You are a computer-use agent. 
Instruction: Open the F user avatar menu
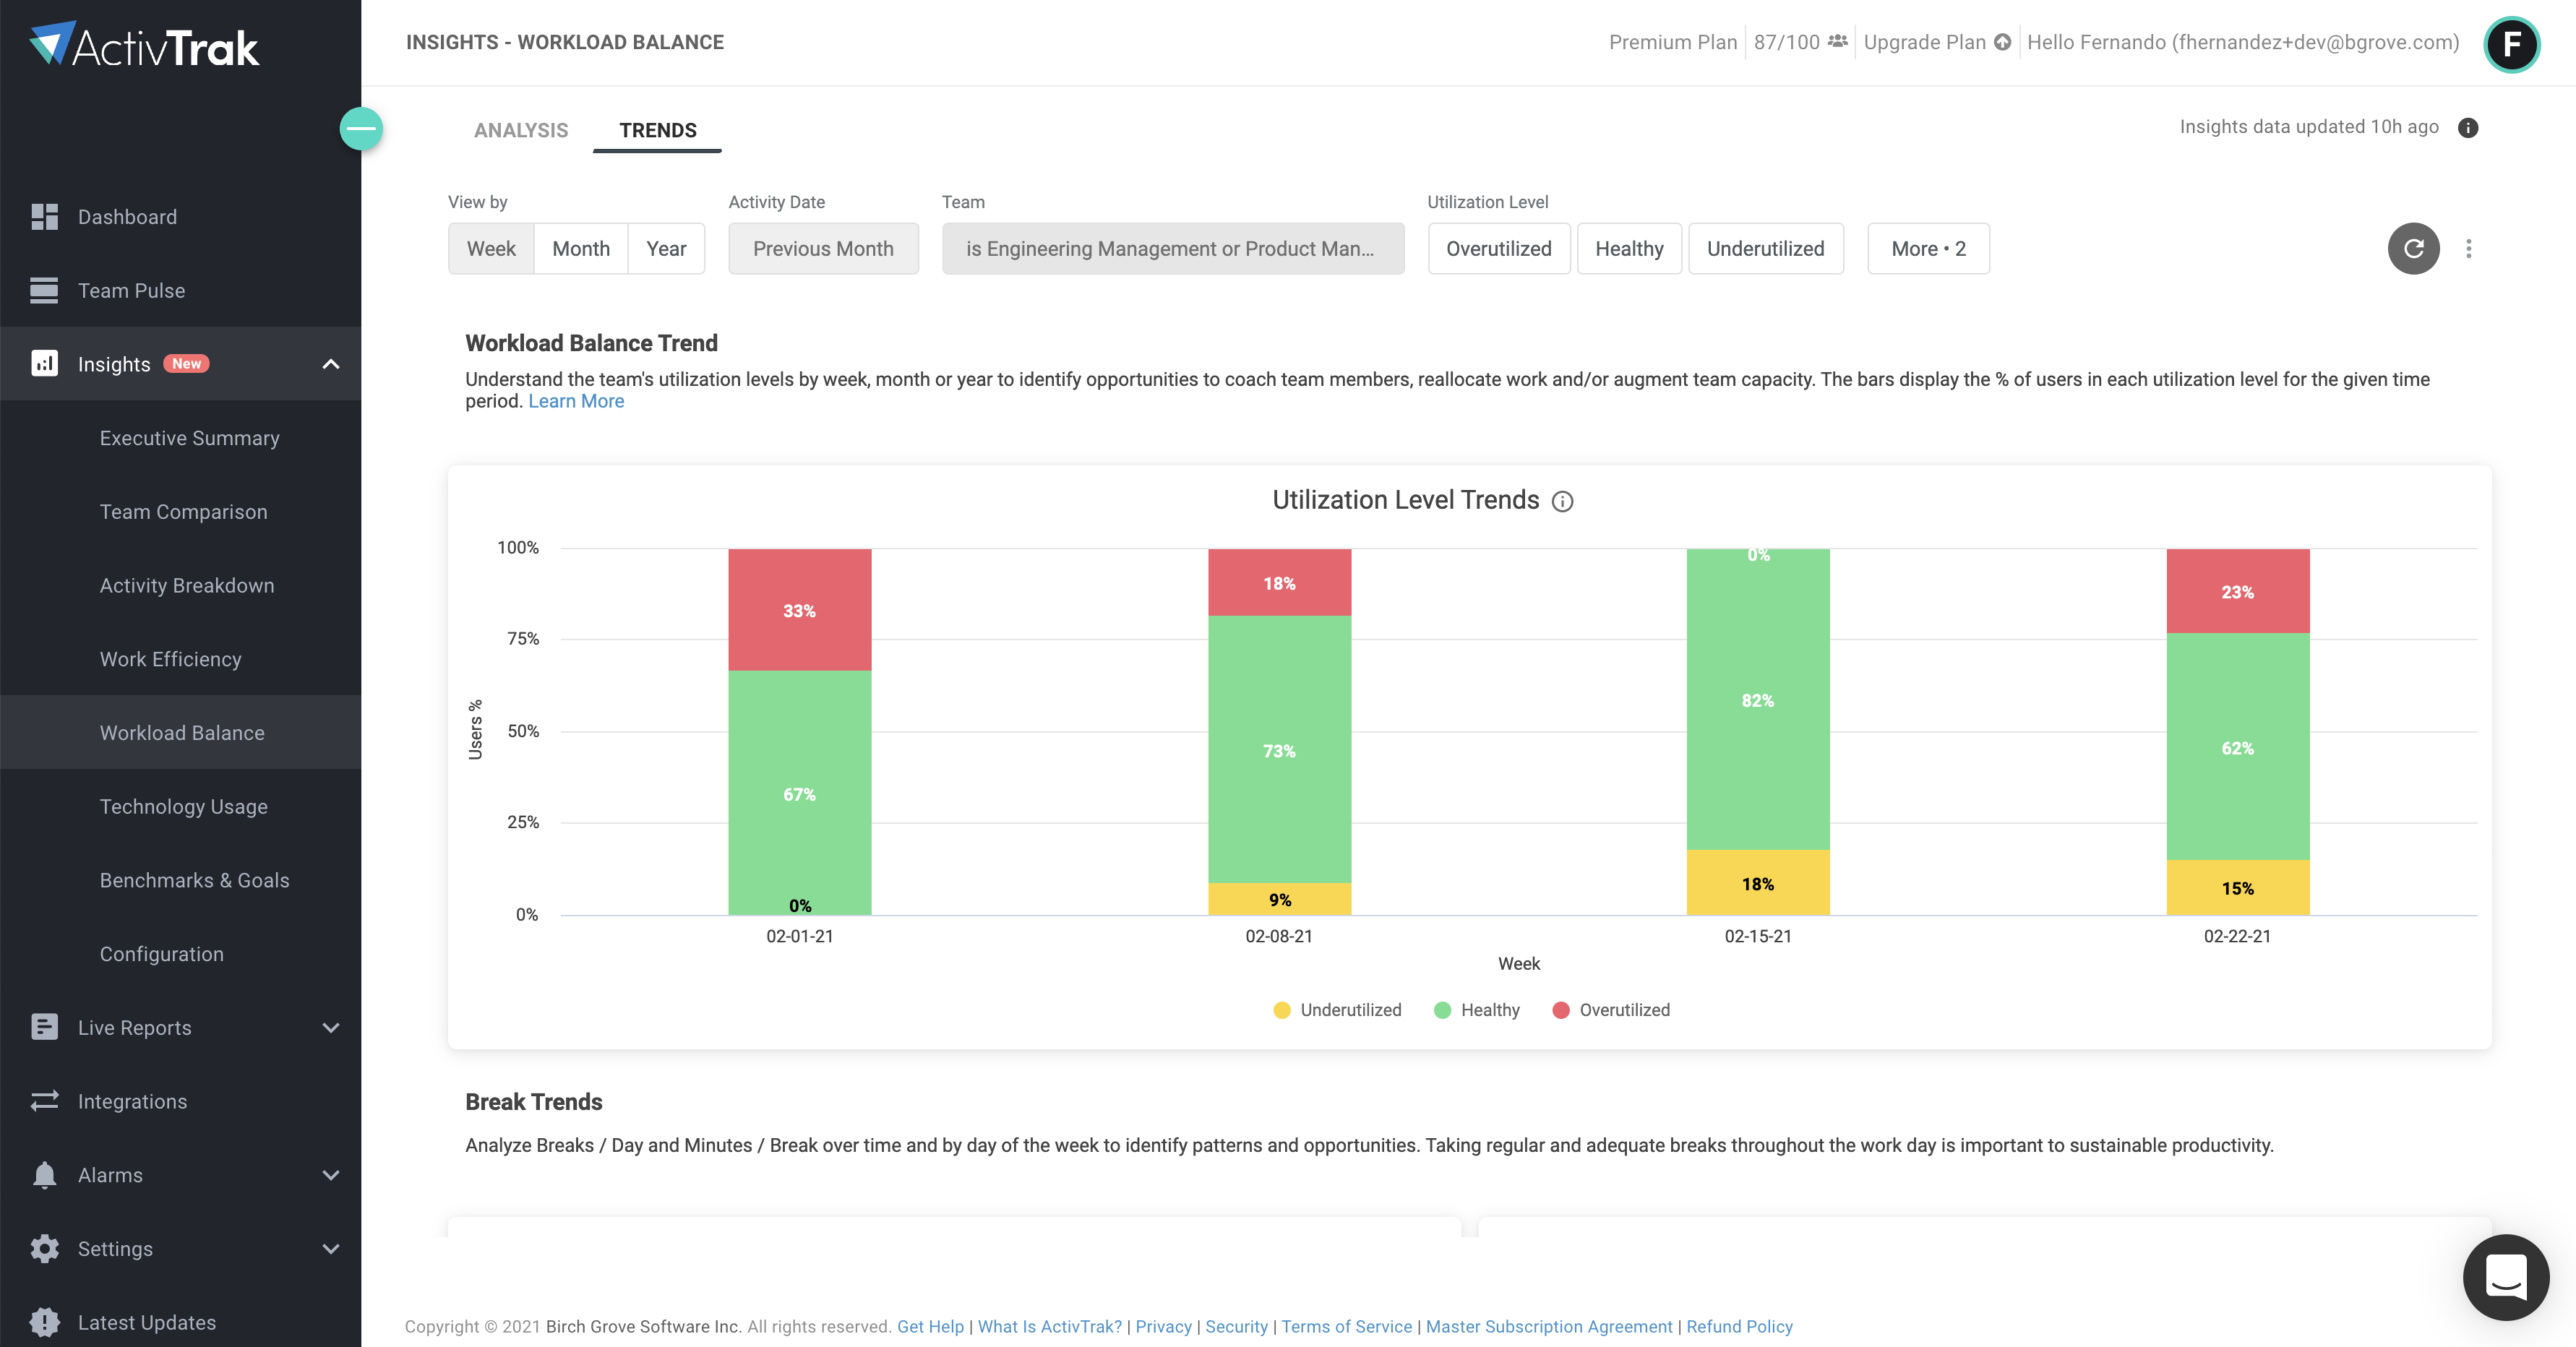2511,44
